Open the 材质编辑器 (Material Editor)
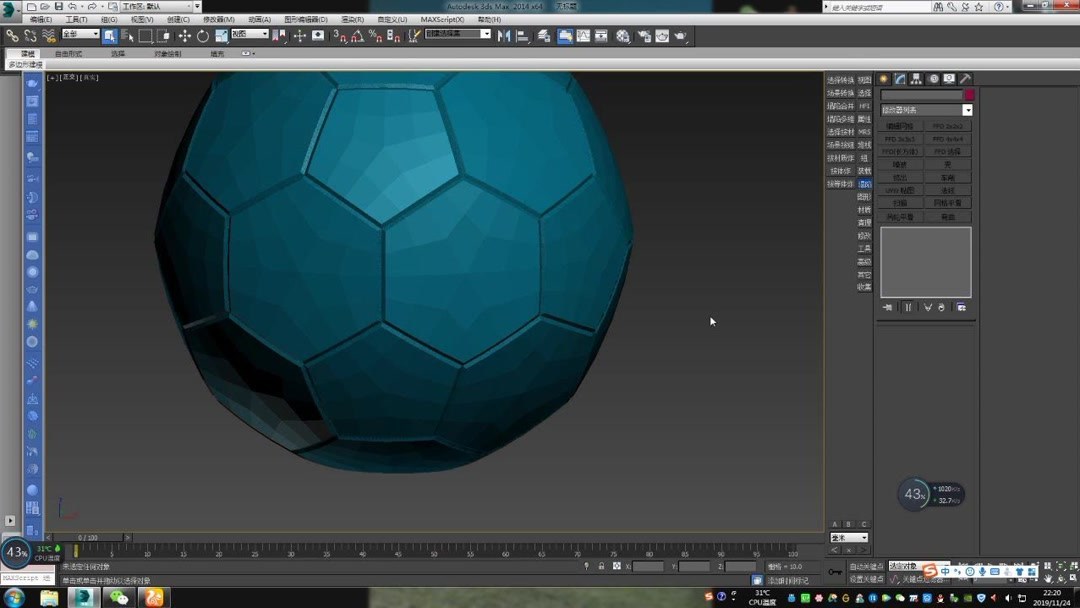The width and height of the screenshot is (1080, 608). pos(622,36)
